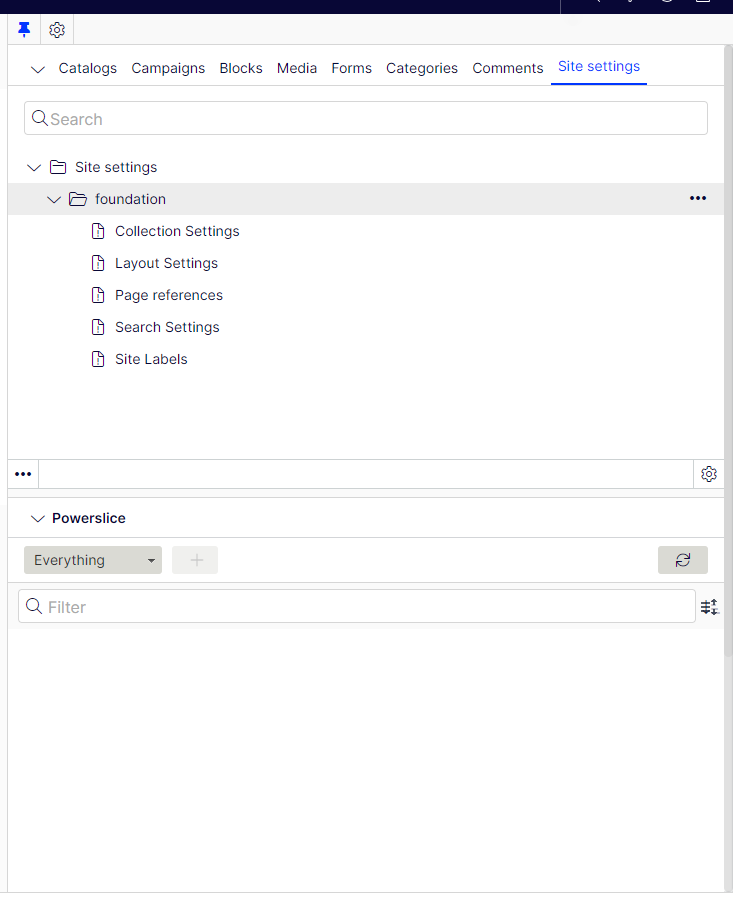Click the three-dot menu at tree panel bottom
733x921 pixels.
(x=23, y=474)
